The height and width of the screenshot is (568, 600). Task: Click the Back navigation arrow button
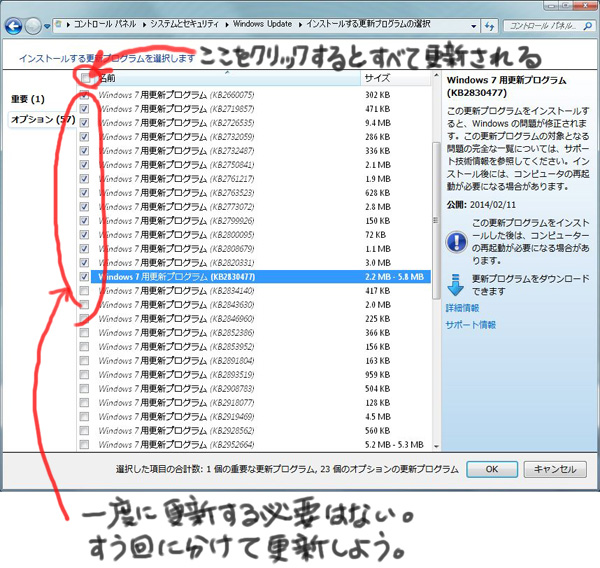point(15,24)
